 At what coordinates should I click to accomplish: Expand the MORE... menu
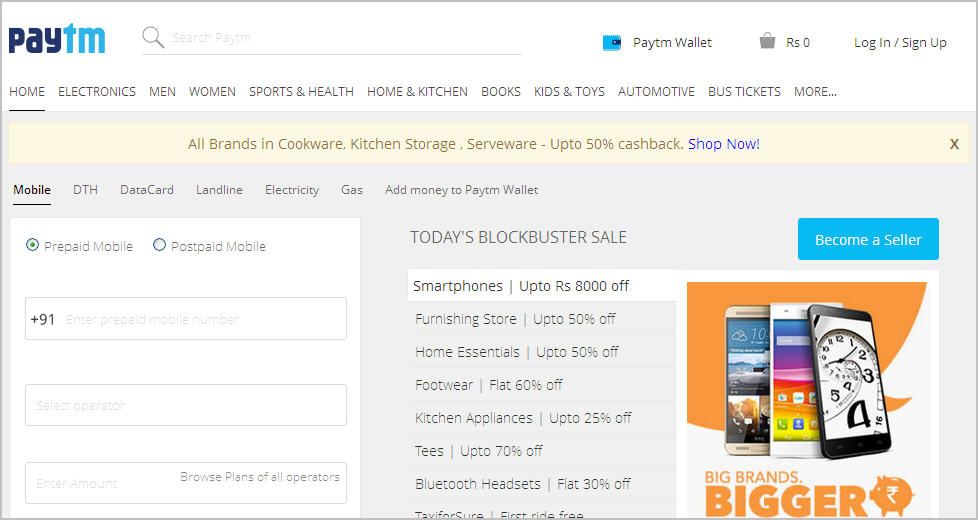point(815,92)
